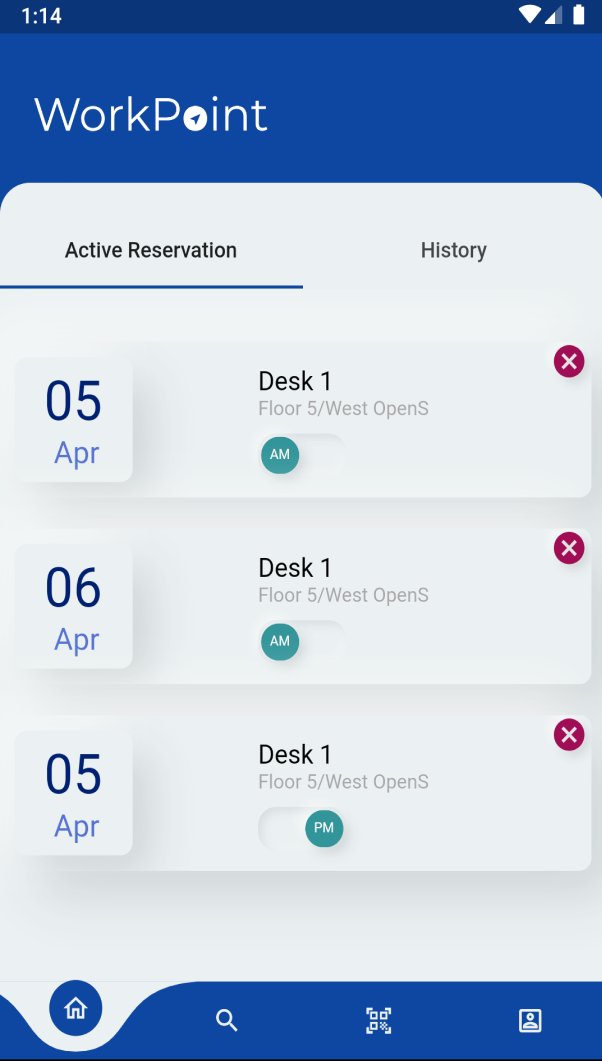The width and height of the screenshot is (602, 1061).
Task: Tap the 05 Apr date tile on the top card
Action: click(x=73, y=418)
